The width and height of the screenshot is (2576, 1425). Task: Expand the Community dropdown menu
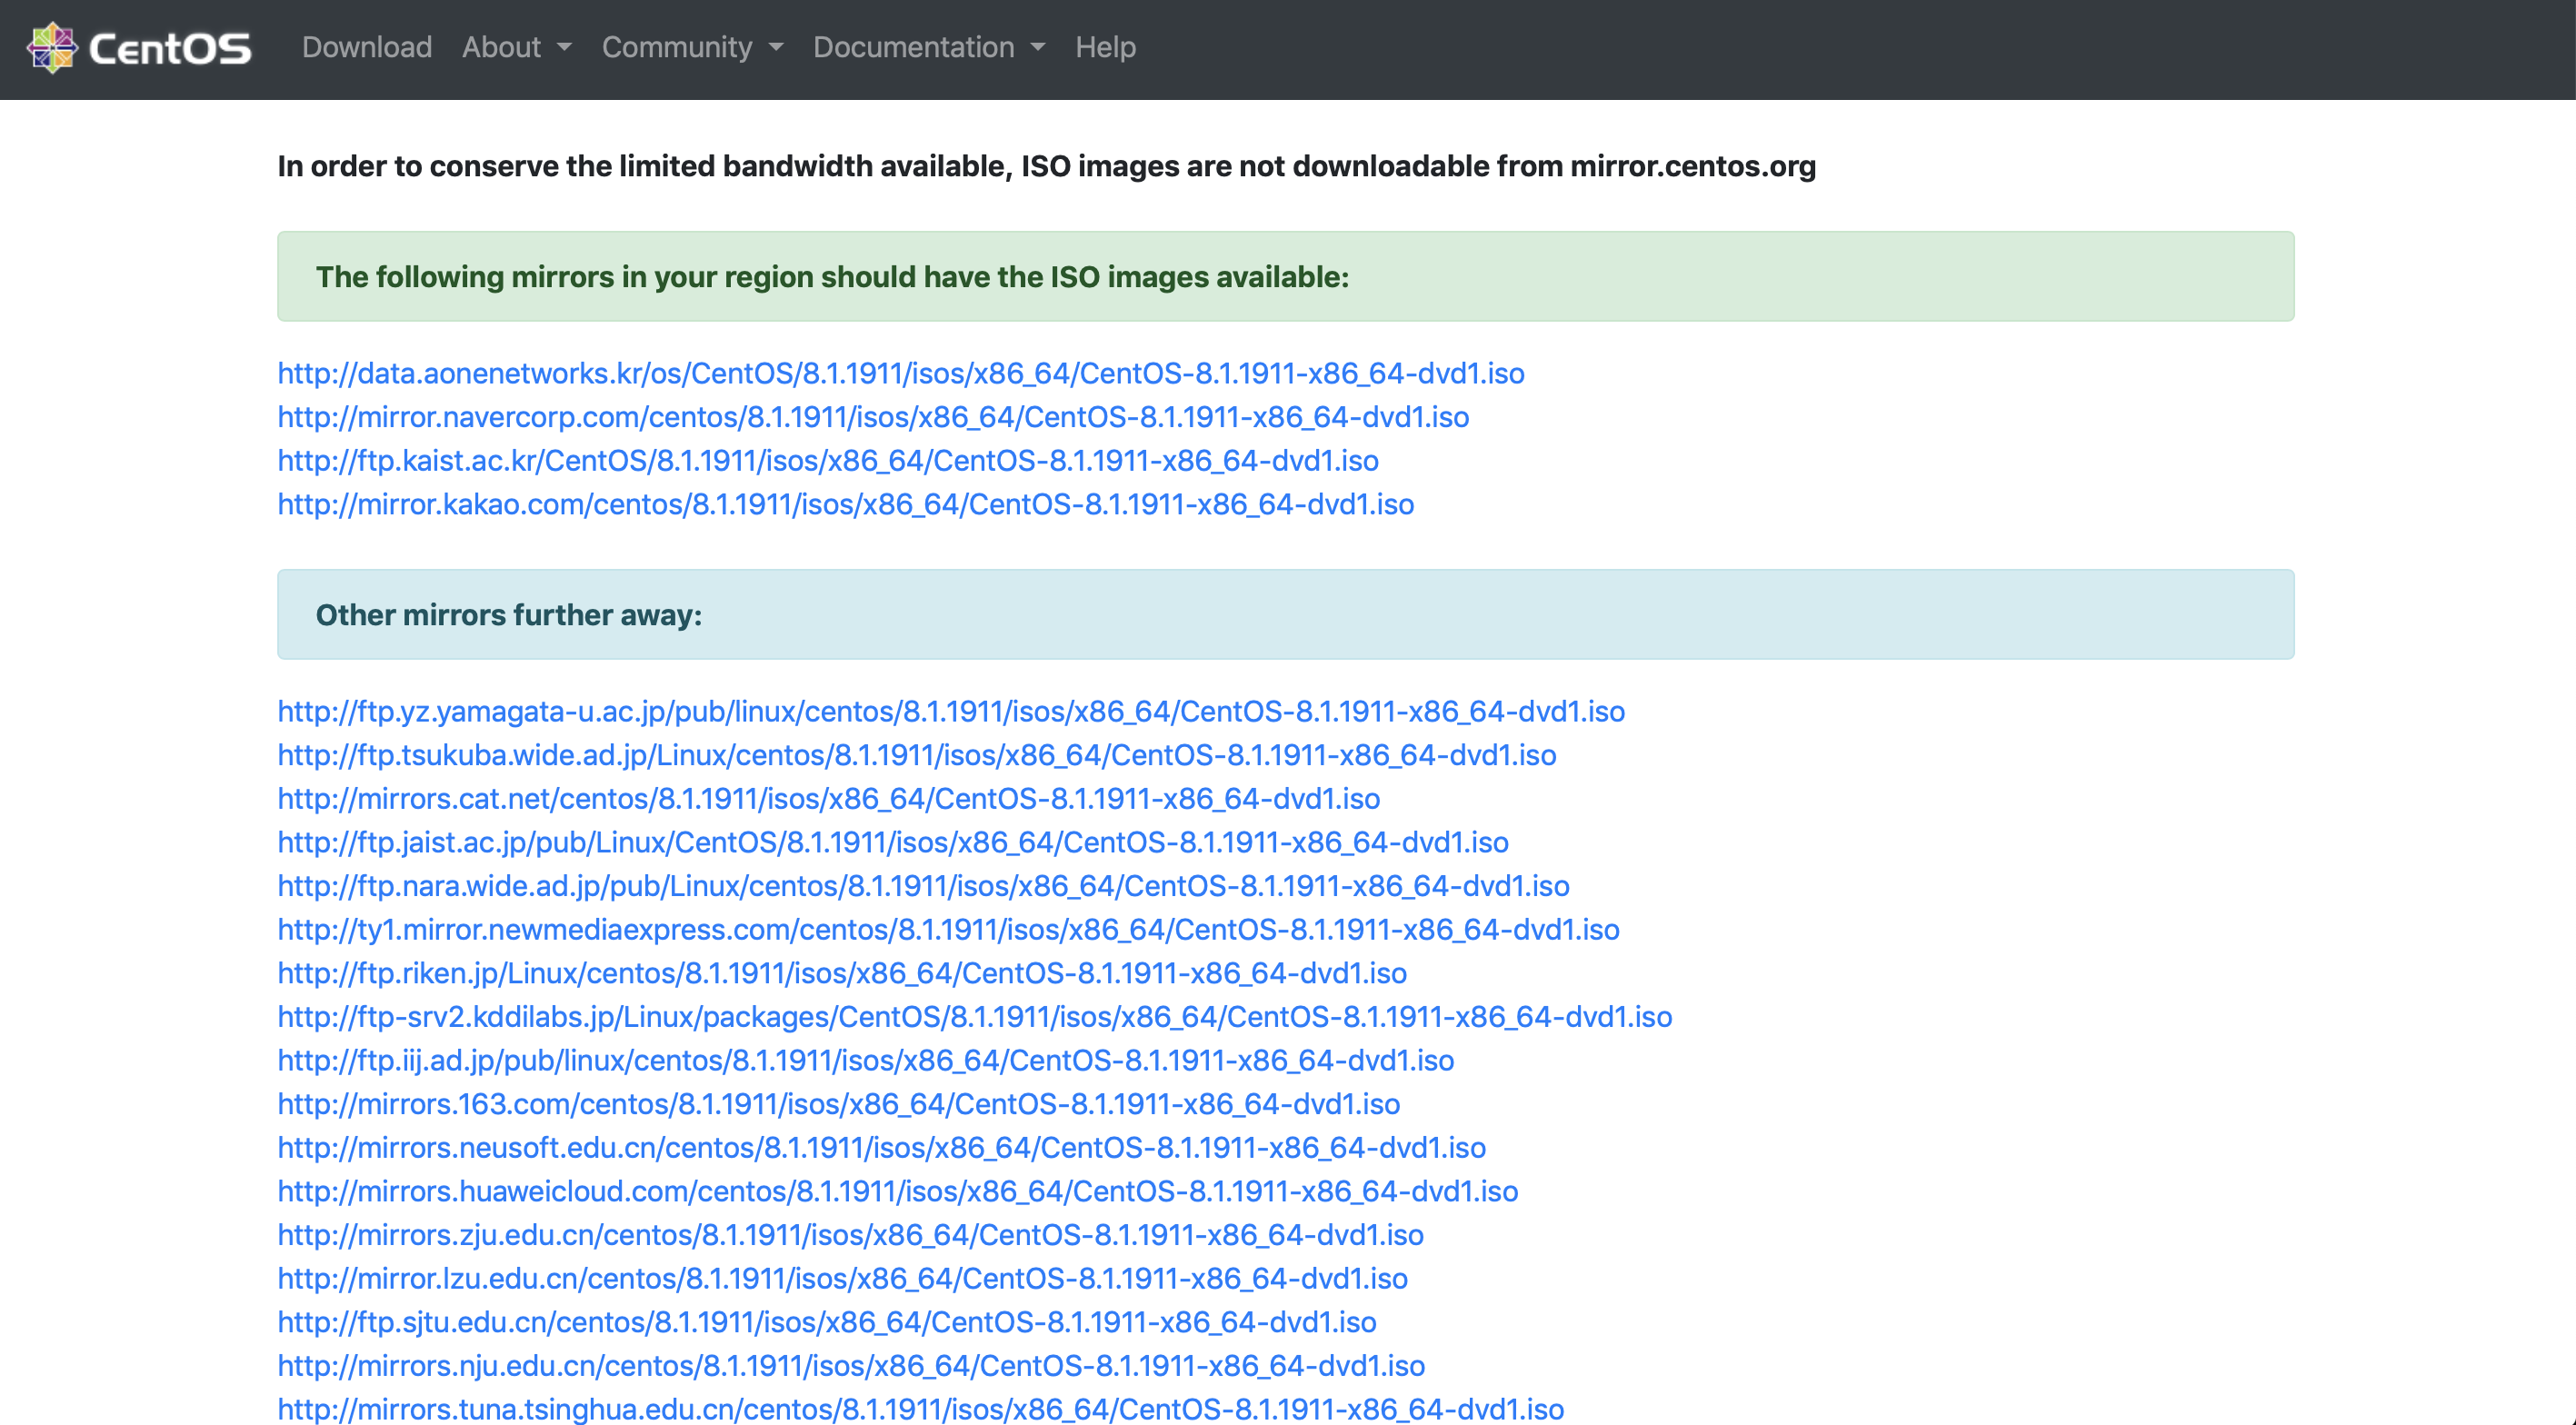[692, 47]
